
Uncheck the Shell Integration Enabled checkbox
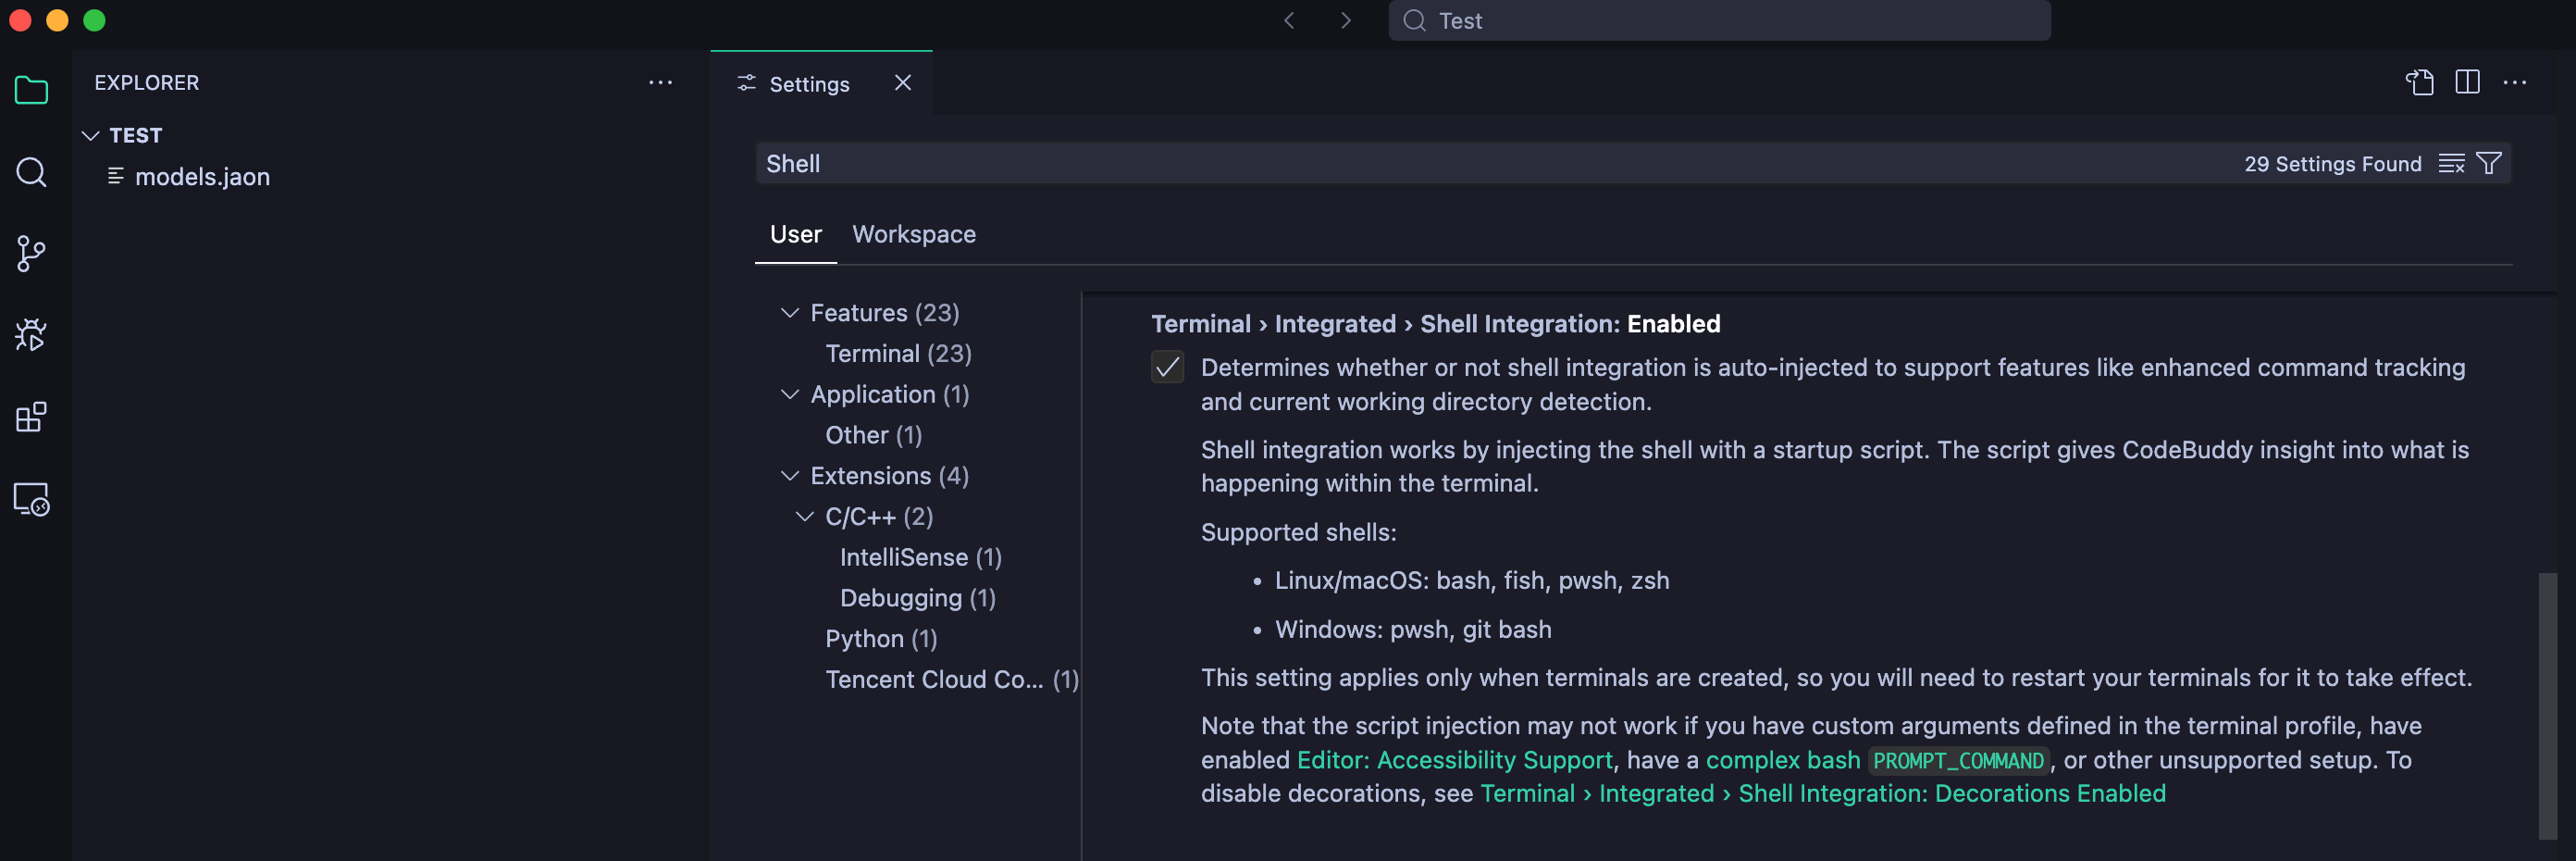(1167, 368)
